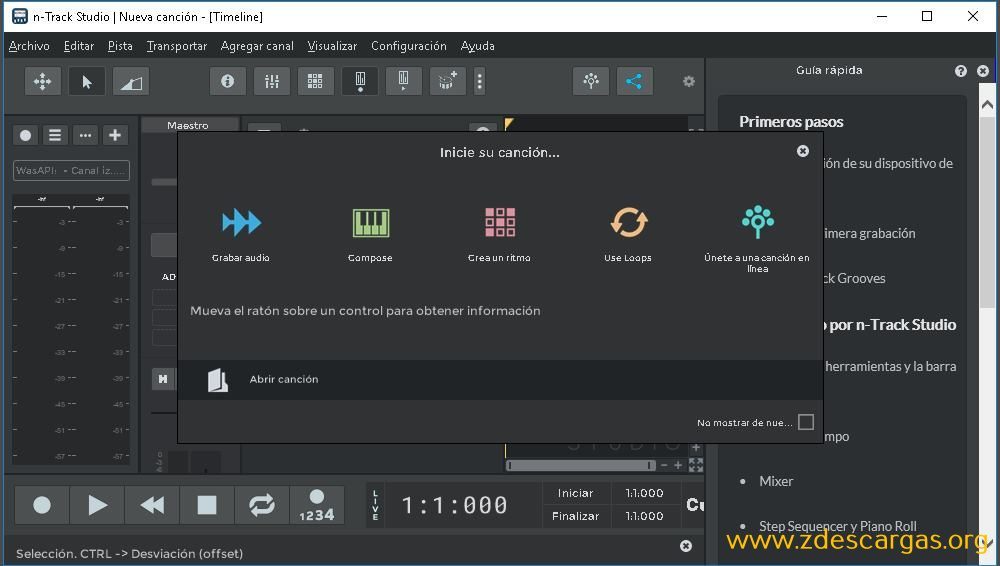Screen dimensions: 1000x566
Task: Click the timeline horizontal scrollbar thumb
Action: 580,465
